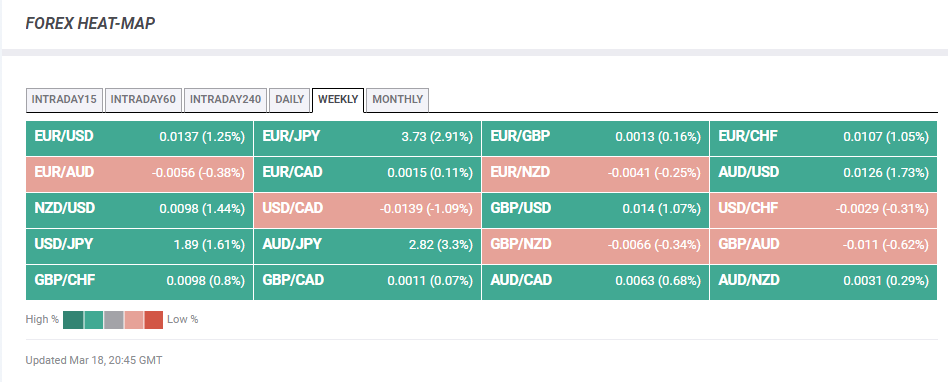948x382 pixels.
Task: Select the GBP/NZD pair cell
Action: [x=595, y=245]
